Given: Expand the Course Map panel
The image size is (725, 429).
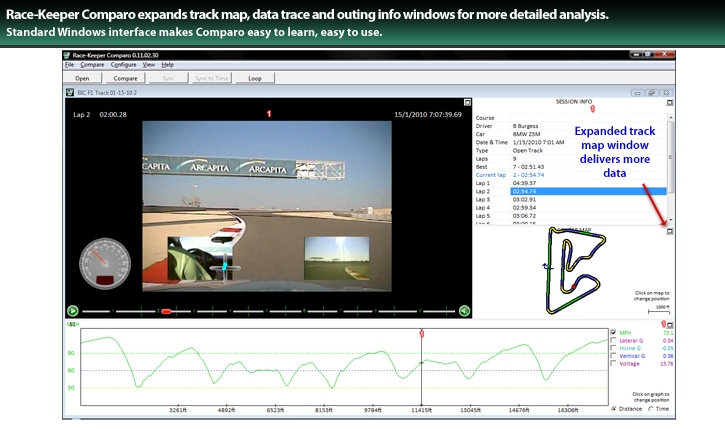Looking at the screenshot, I should [670, 232].
